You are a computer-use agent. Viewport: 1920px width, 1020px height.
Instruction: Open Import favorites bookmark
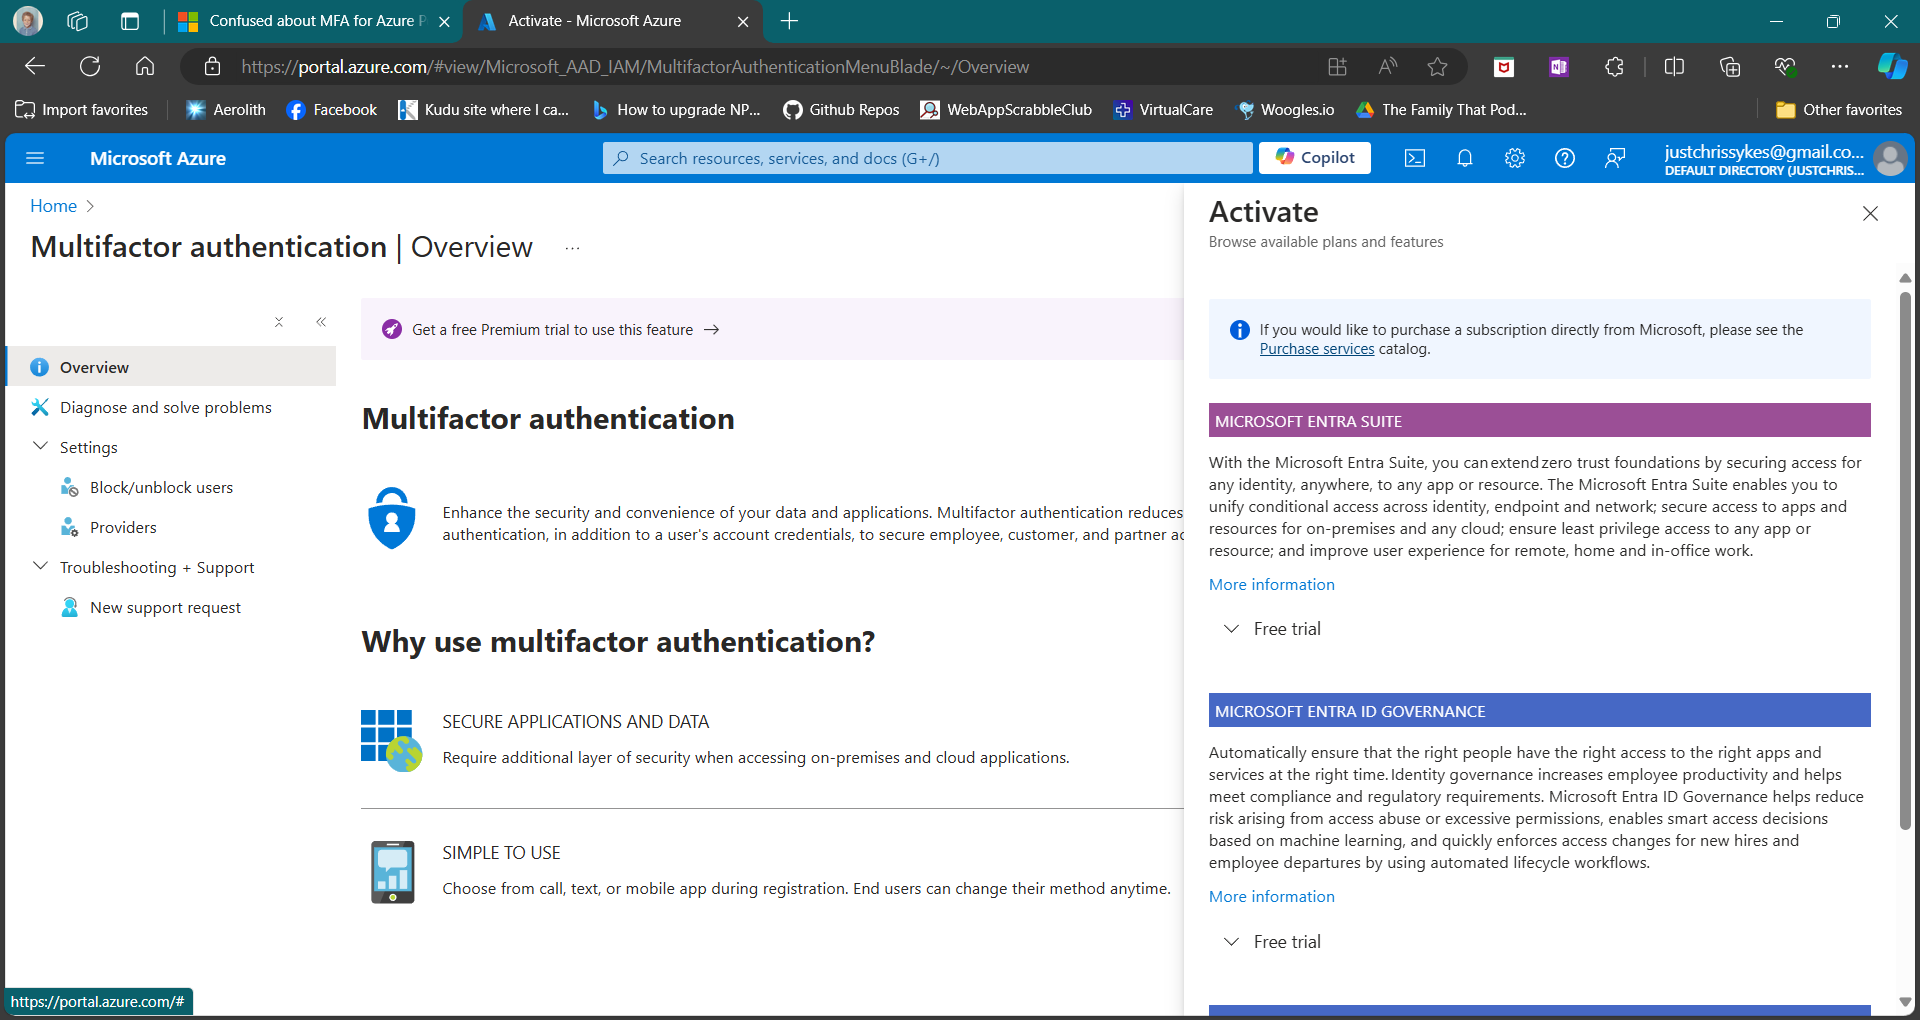click(82, 110)
